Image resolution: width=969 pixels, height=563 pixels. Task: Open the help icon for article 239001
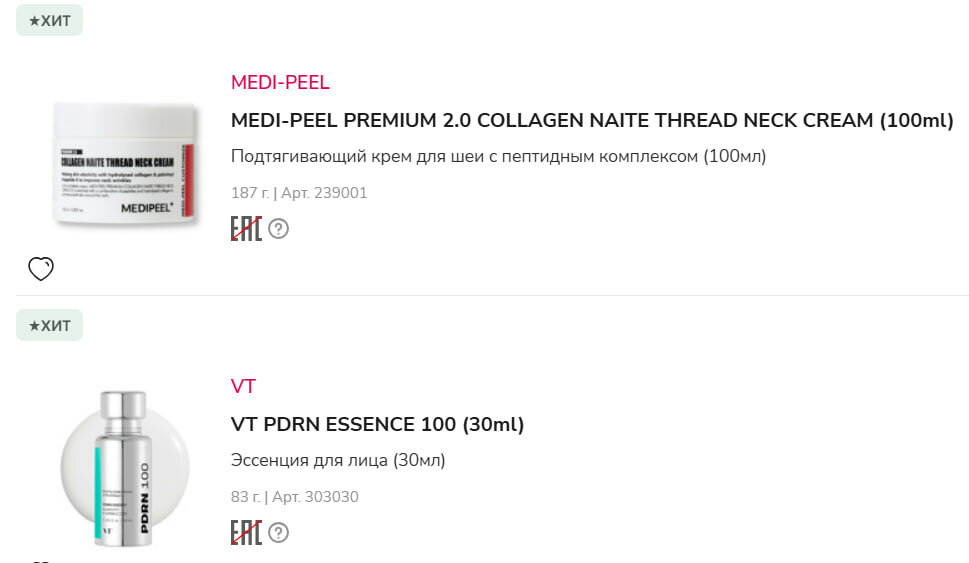click(279, 229)
